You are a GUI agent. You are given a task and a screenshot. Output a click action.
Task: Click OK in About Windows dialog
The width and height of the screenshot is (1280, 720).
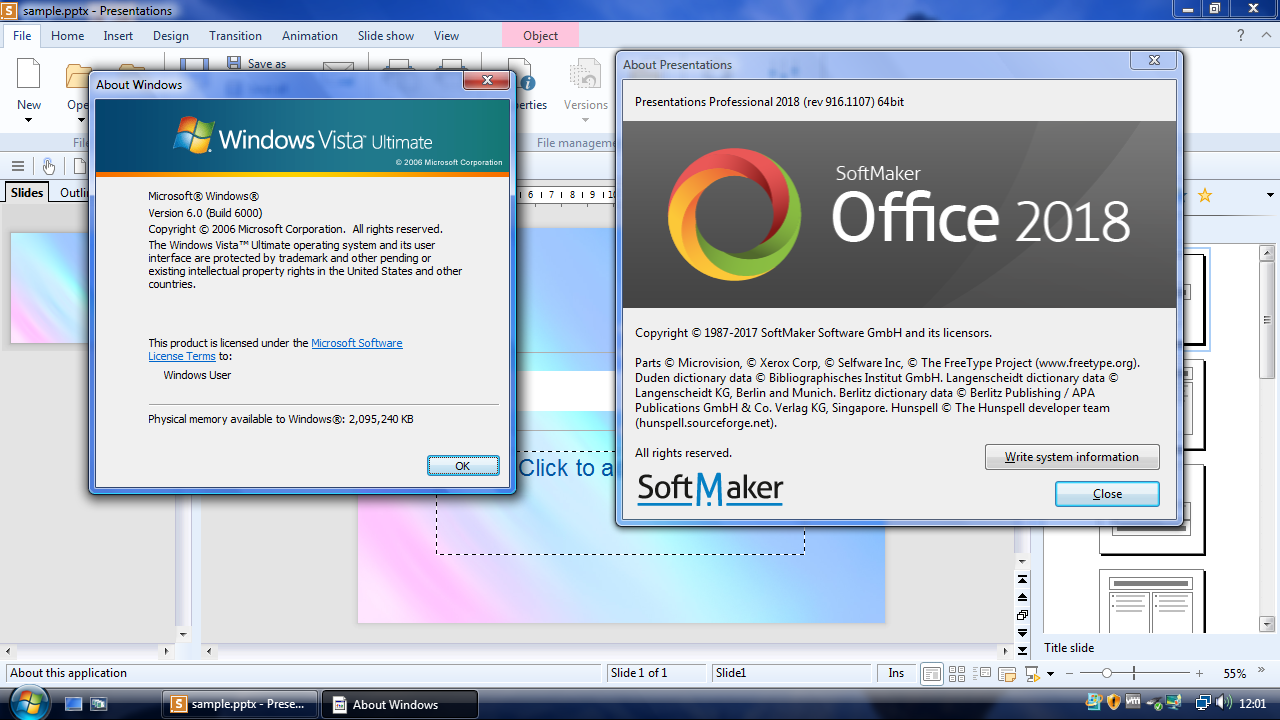(463, 466)
